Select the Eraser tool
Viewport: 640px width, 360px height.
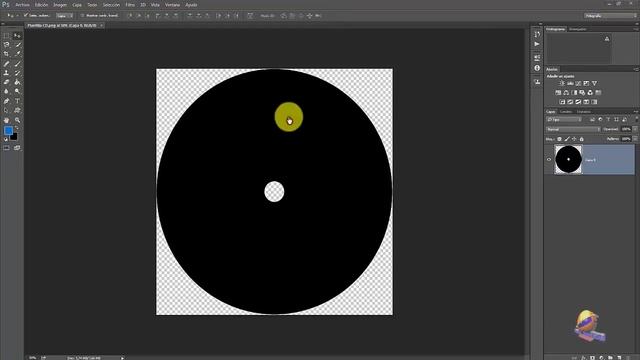6,82
